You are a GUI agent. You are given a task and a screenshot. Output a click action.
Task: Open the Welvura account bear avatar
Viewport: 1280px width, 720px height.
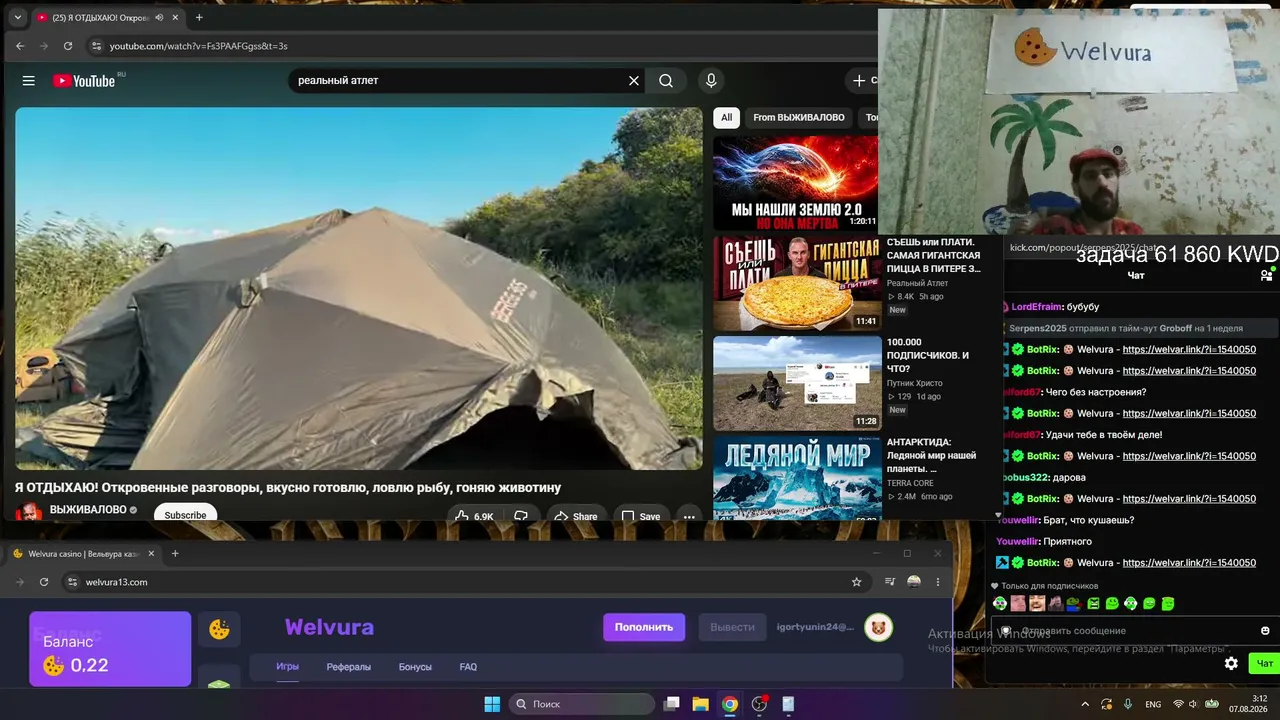point(879,627)
